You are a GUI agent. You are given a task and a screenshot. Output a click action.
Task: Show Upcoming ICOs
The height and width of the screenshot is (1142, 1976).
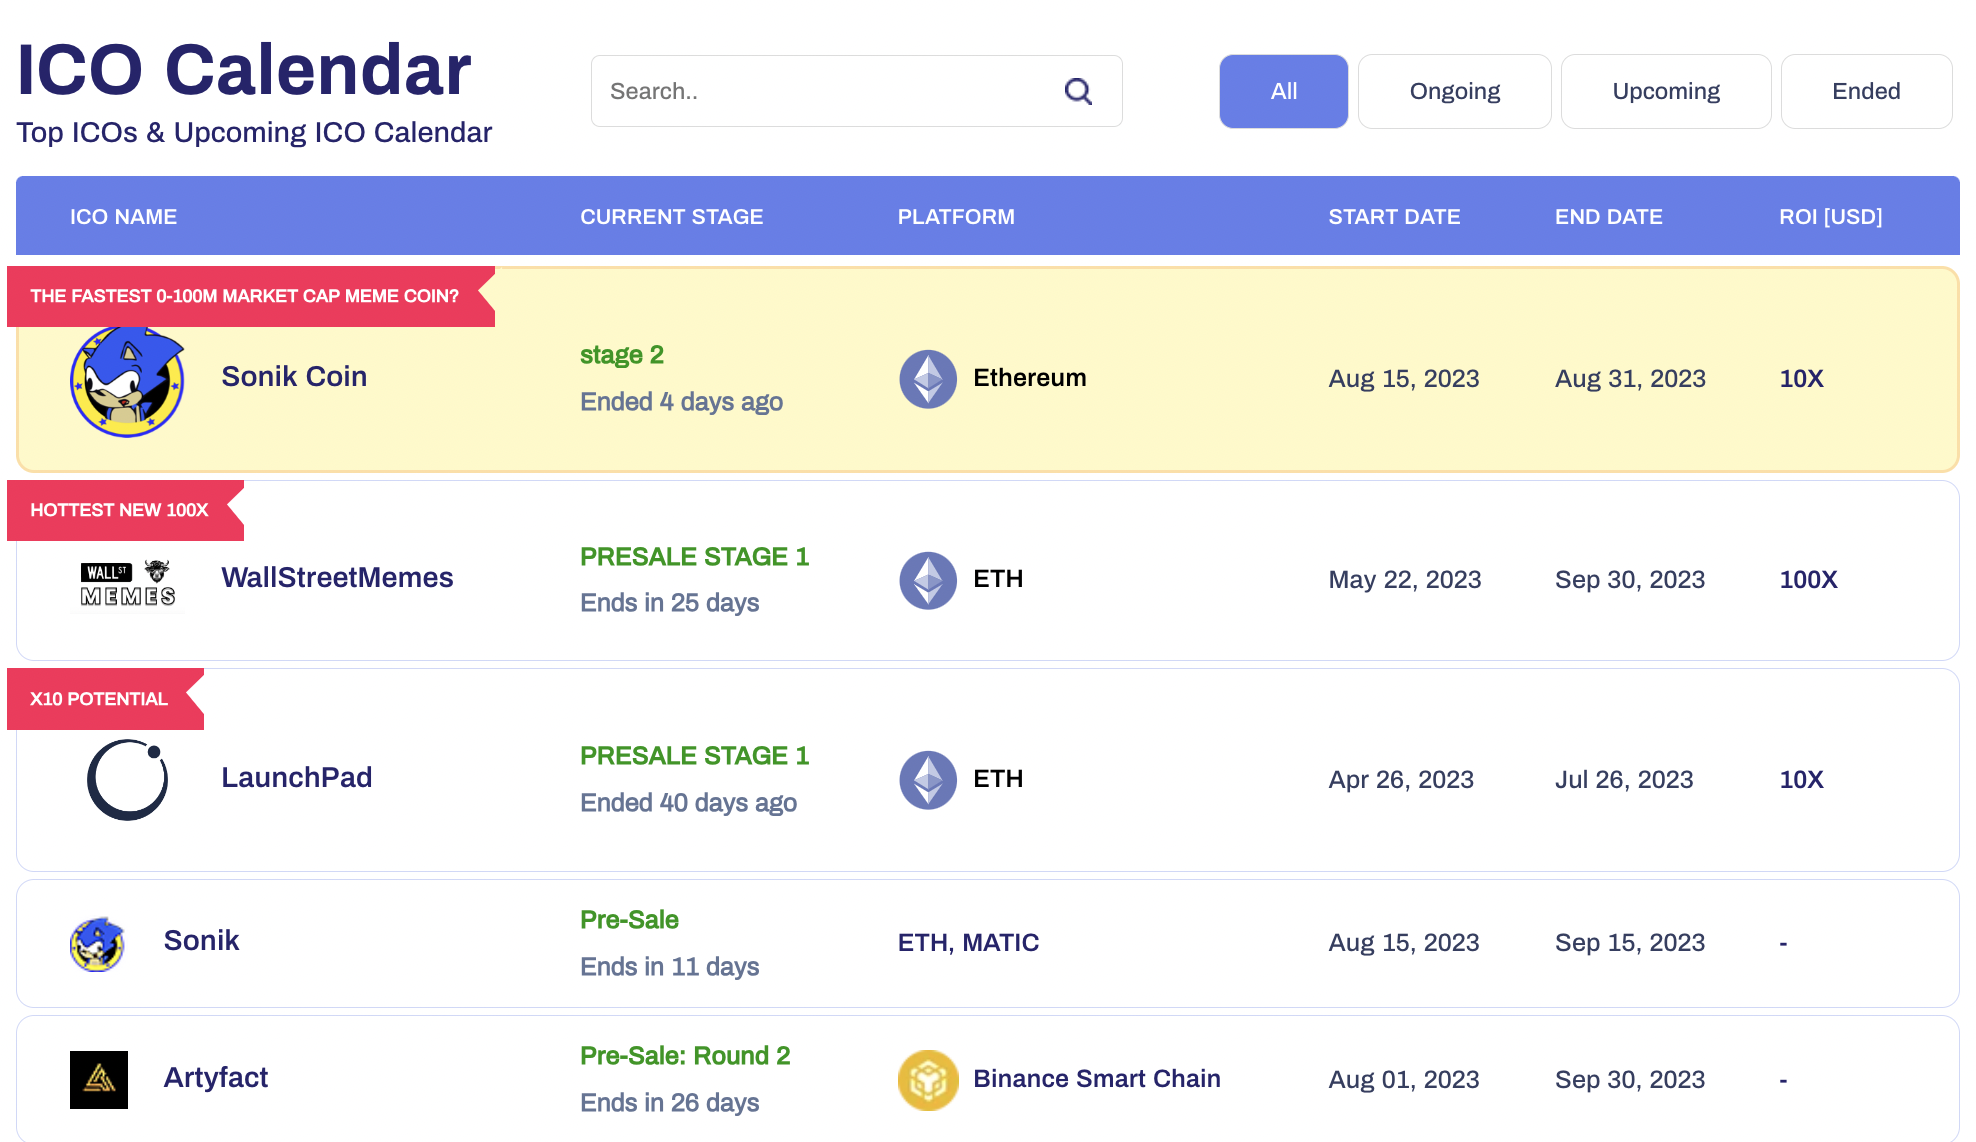tap(1666, 91)
